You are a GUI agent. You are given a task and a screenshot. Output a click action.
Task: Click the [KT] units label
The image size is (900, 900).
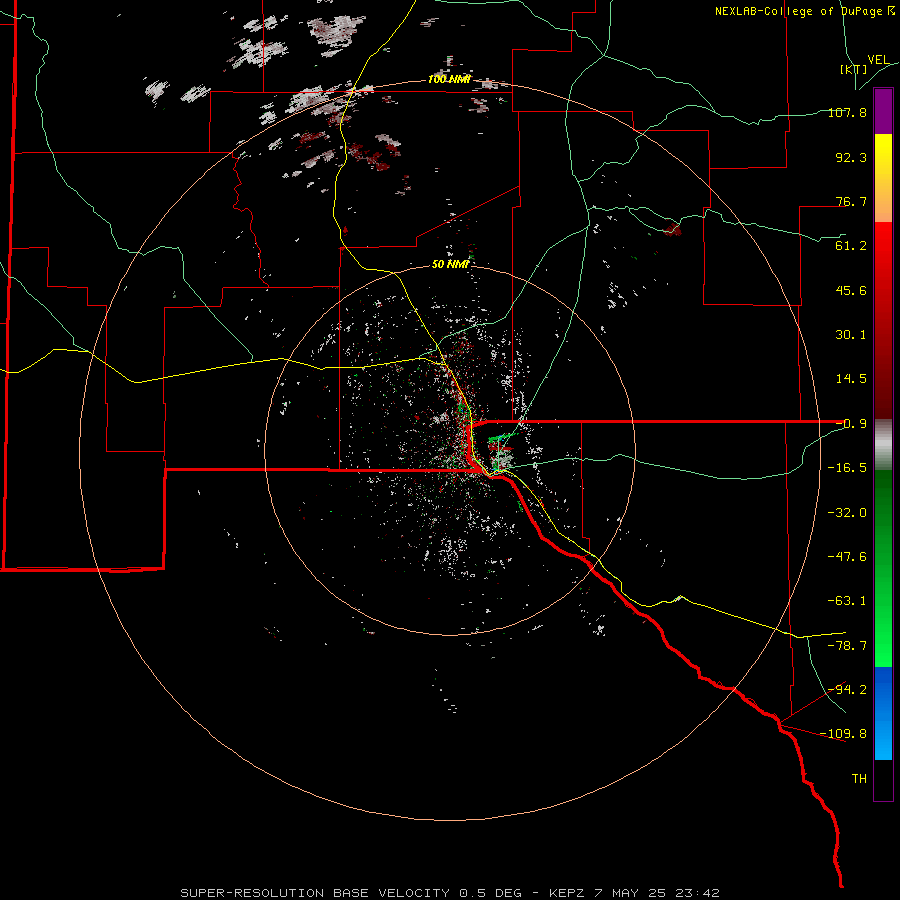click(854, 69)
